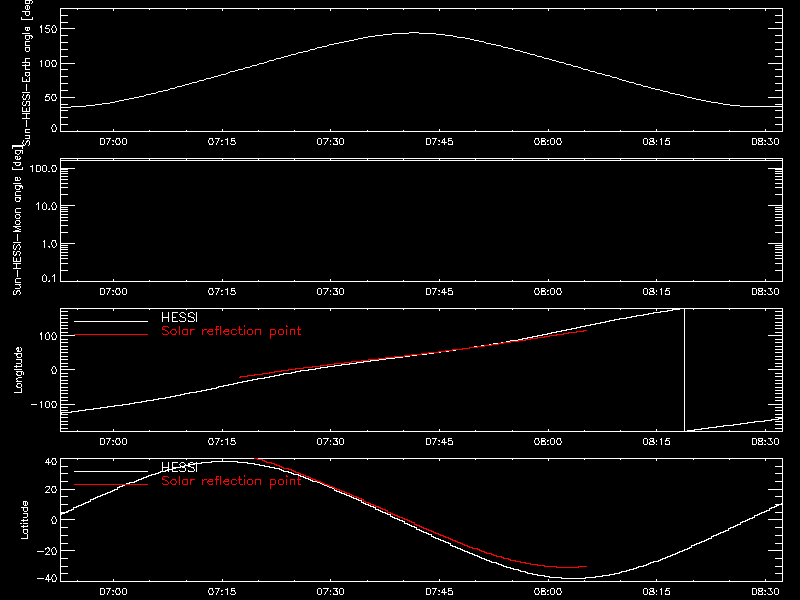800x600 pixels.
Task: Click 08:30 time label under Earth angle plot
Action: tap(765, 141)
